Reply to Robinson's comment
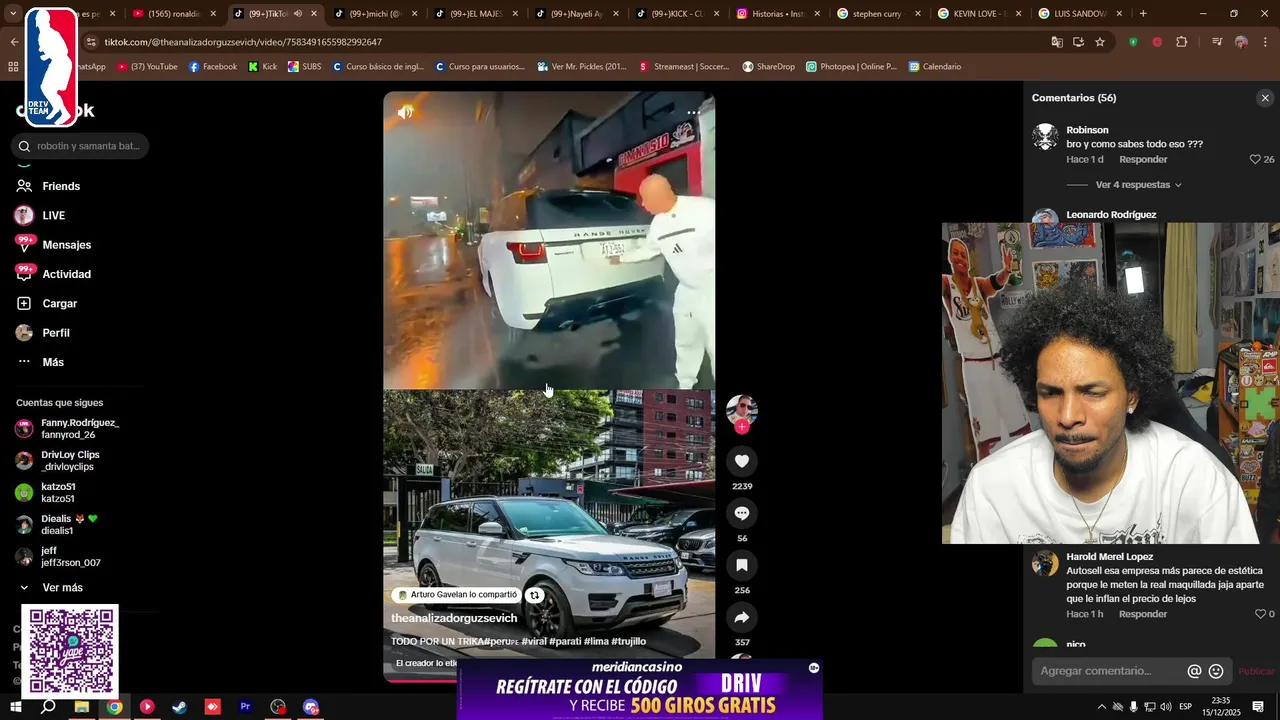The height and width of the screenshot is (720, 1280). [x=1143, y=160]
